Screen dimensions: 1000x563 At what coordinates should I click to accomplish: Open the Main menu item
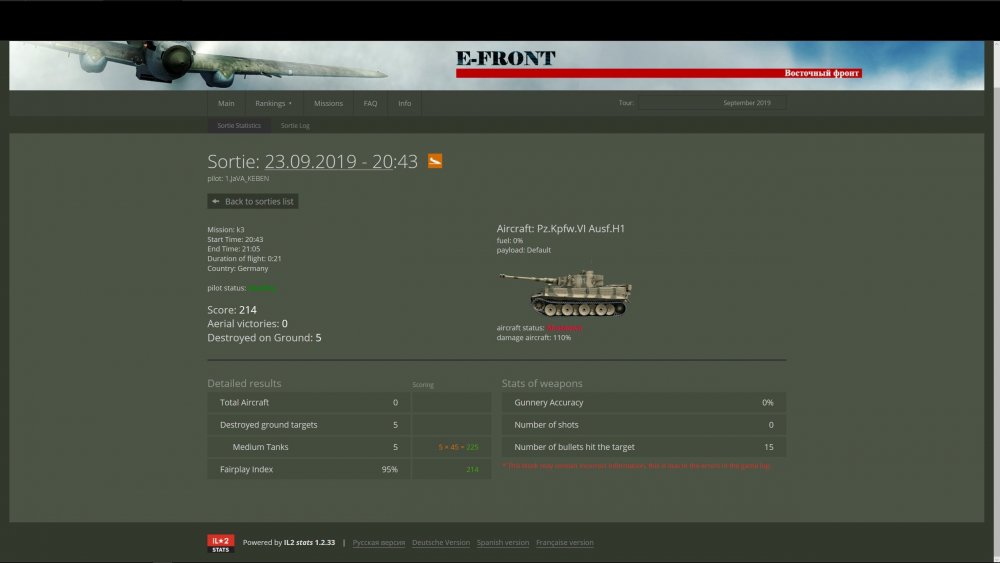[x=226, y=103]
